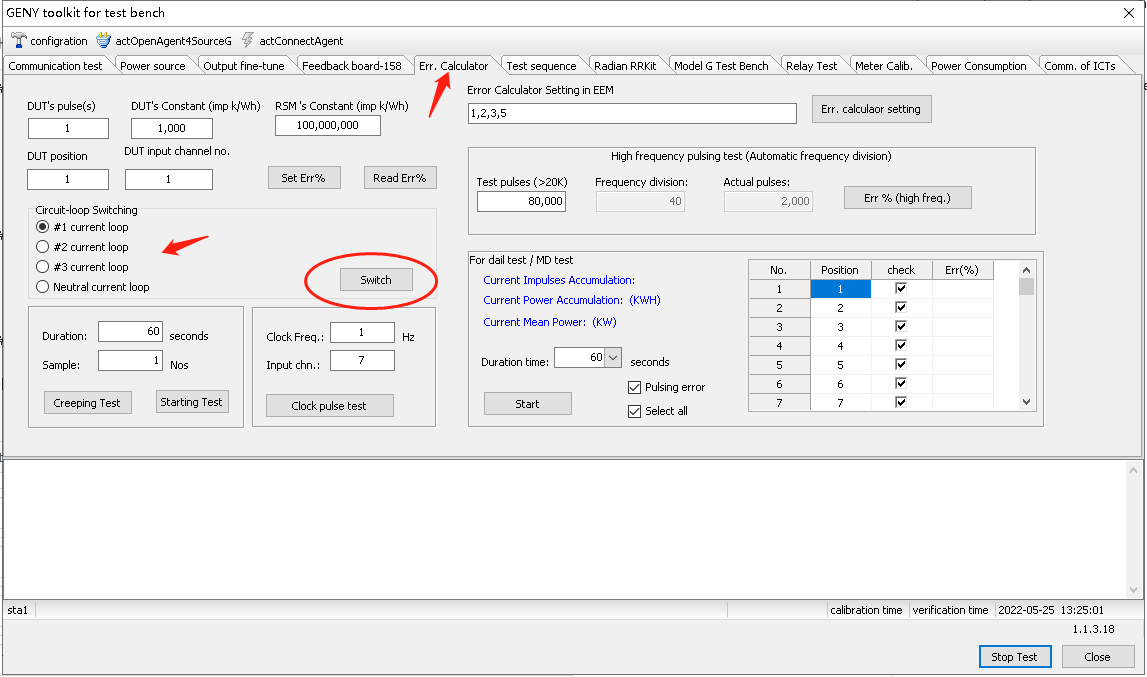1147x677 pixels.
Task: Click the table scrollbar down arrow
Action: [x=1026, y=402]
